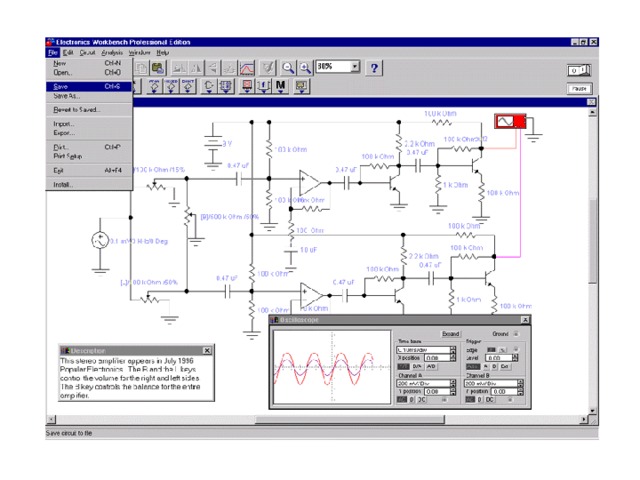Click the Copy toolbar icon
The height and width of the screenshot is (480, 640).
point(142,68)
